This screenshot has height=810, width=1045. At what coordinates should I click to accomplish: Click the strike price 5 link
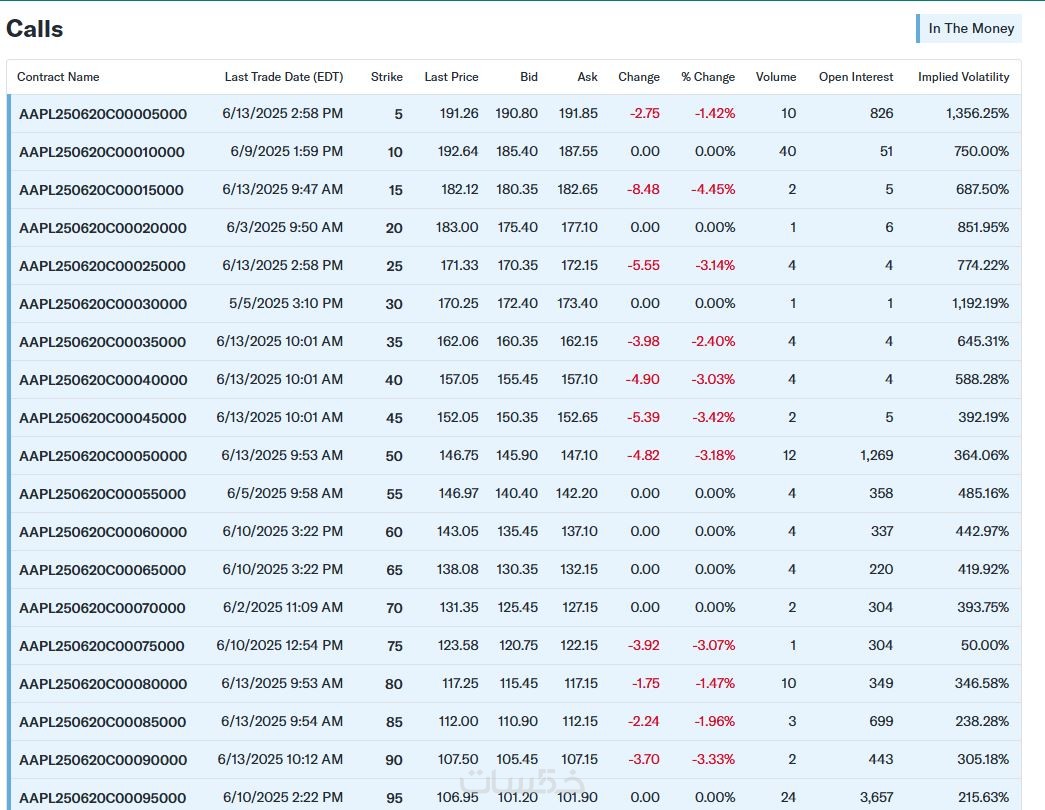[399, 114]
